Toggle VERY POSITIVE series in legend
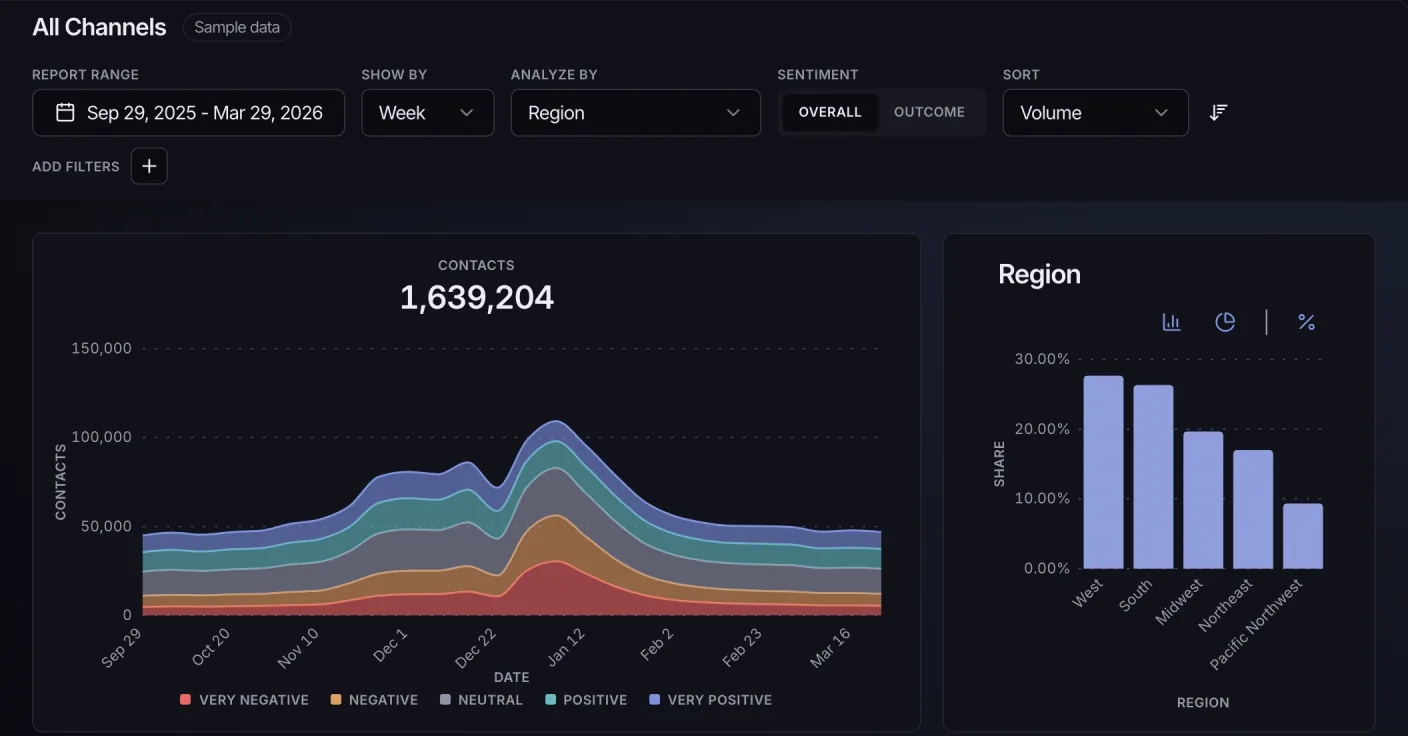The height and width of the screenshot is (736, 1408). point(710,700)
